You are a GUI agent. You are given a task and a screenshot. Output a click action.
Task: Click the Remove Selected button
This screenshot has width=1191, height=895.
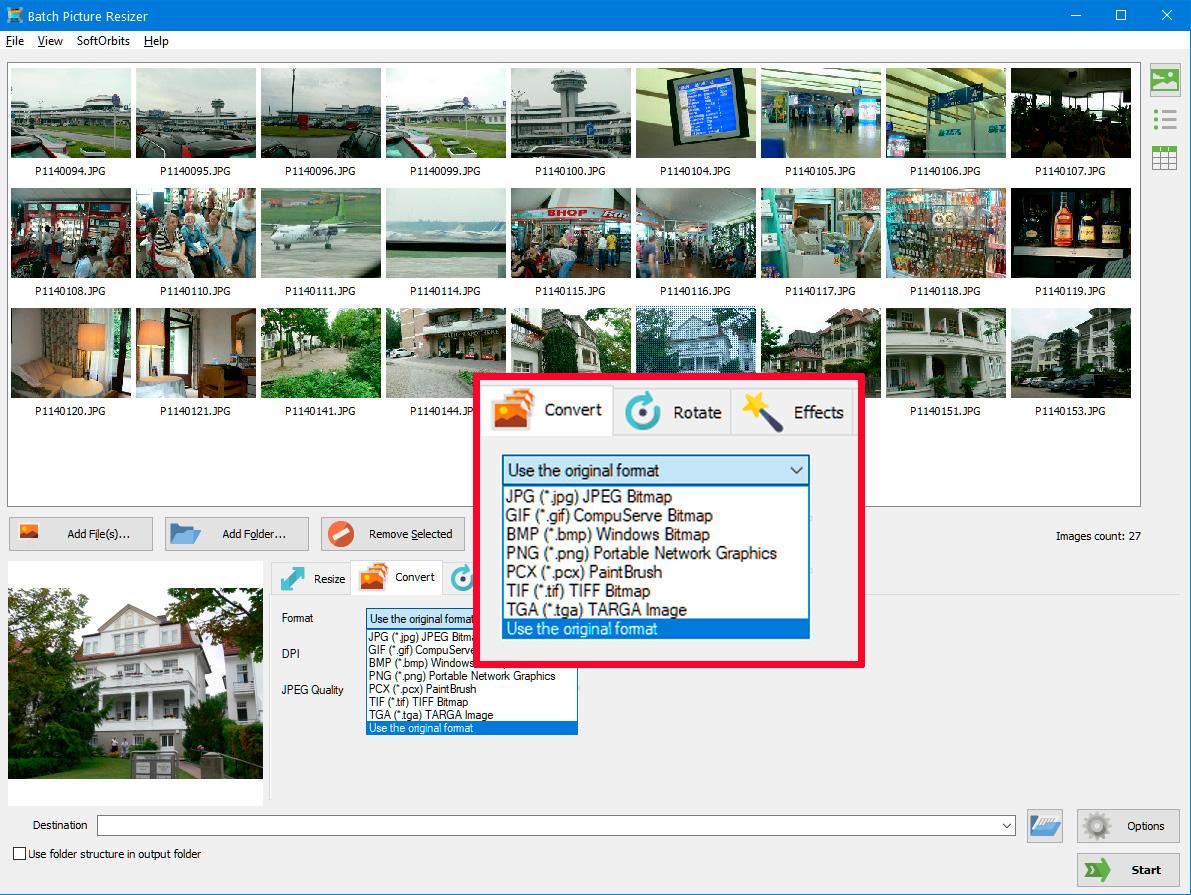pyautogui.click(x=393, y=534)
